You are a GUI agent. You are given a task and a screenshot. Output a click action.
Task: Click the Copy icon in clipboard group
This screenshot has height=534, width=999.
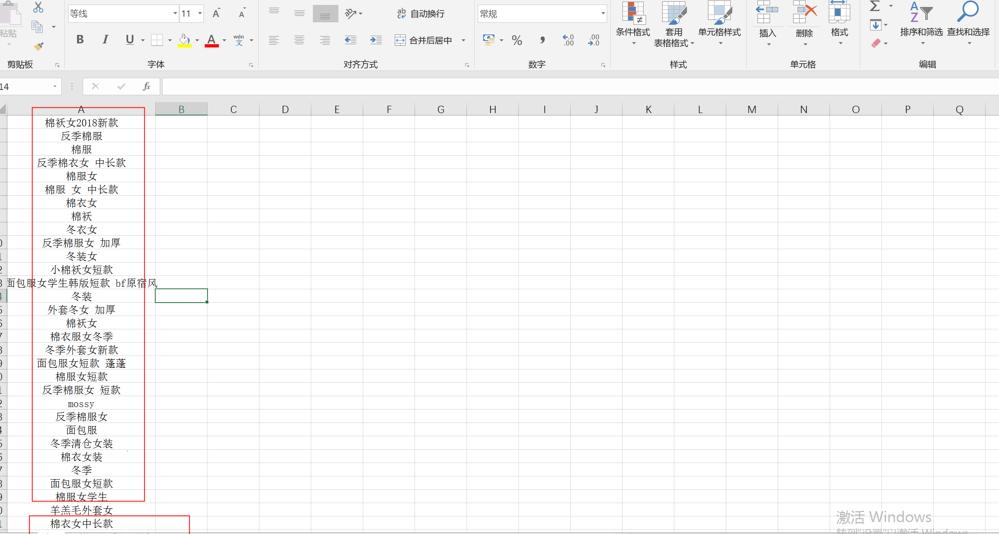coord(37,27)
